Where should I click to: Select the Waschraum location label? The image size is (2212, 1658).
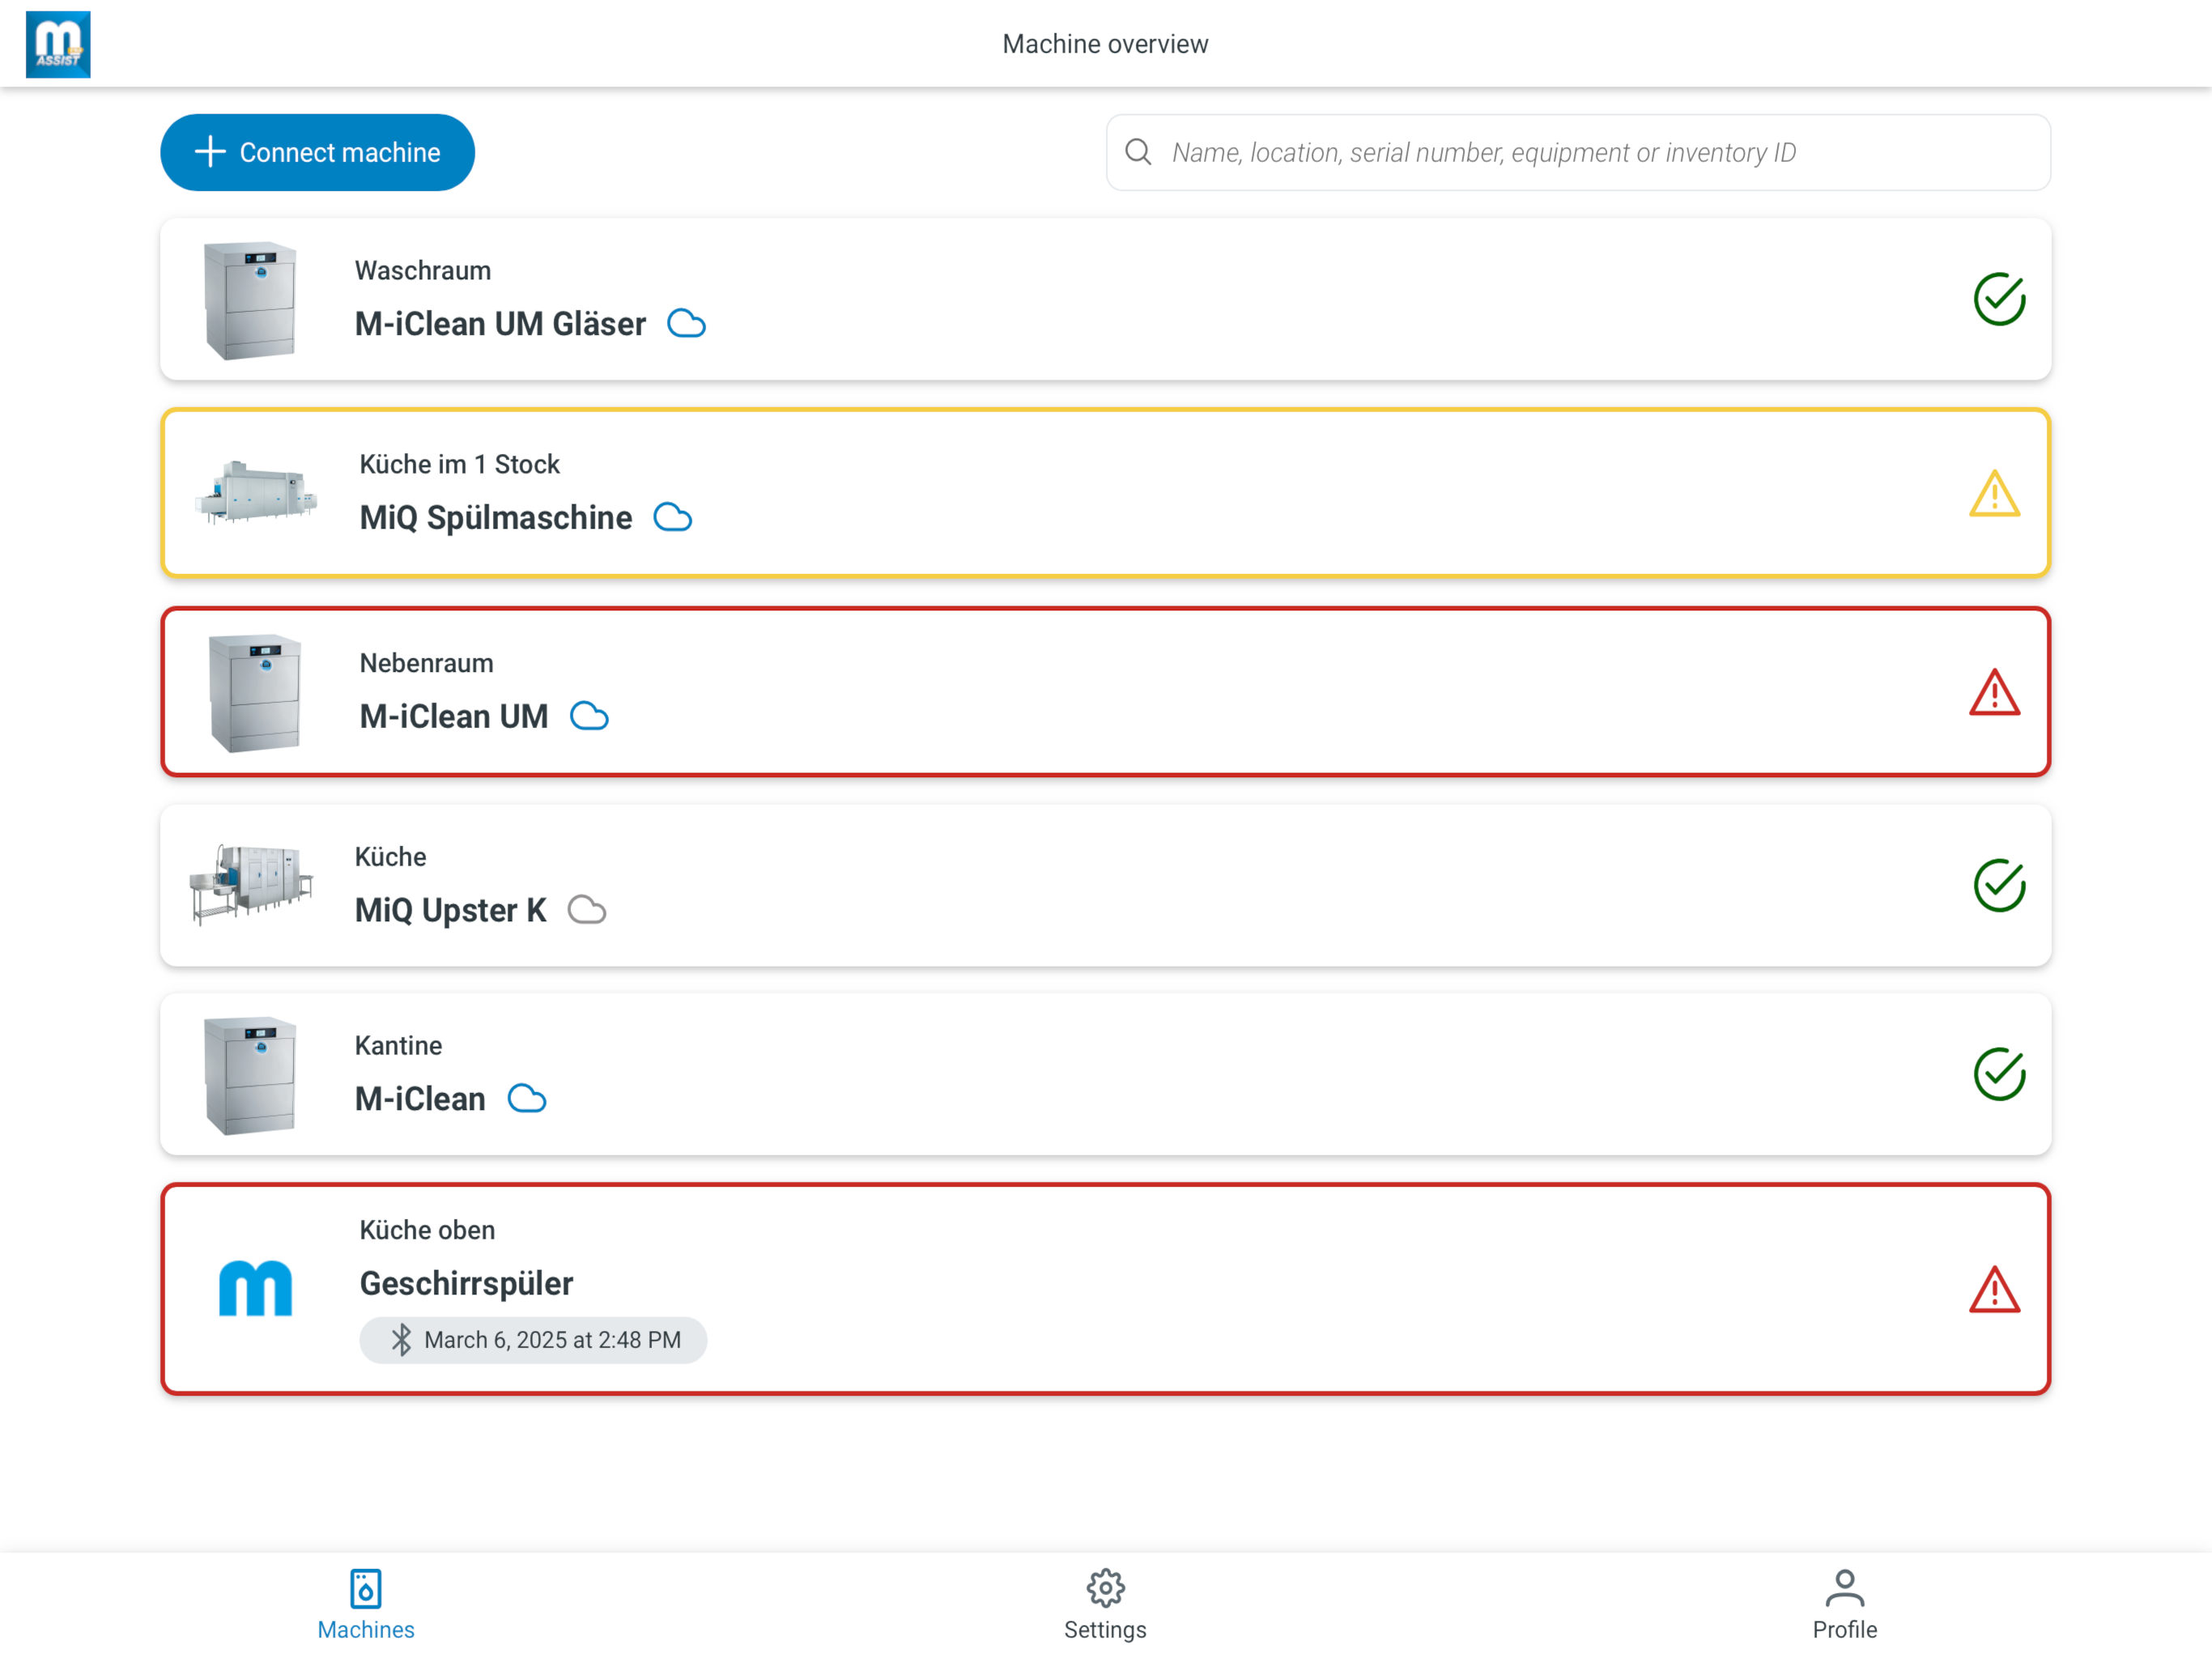tap(423, 271)
